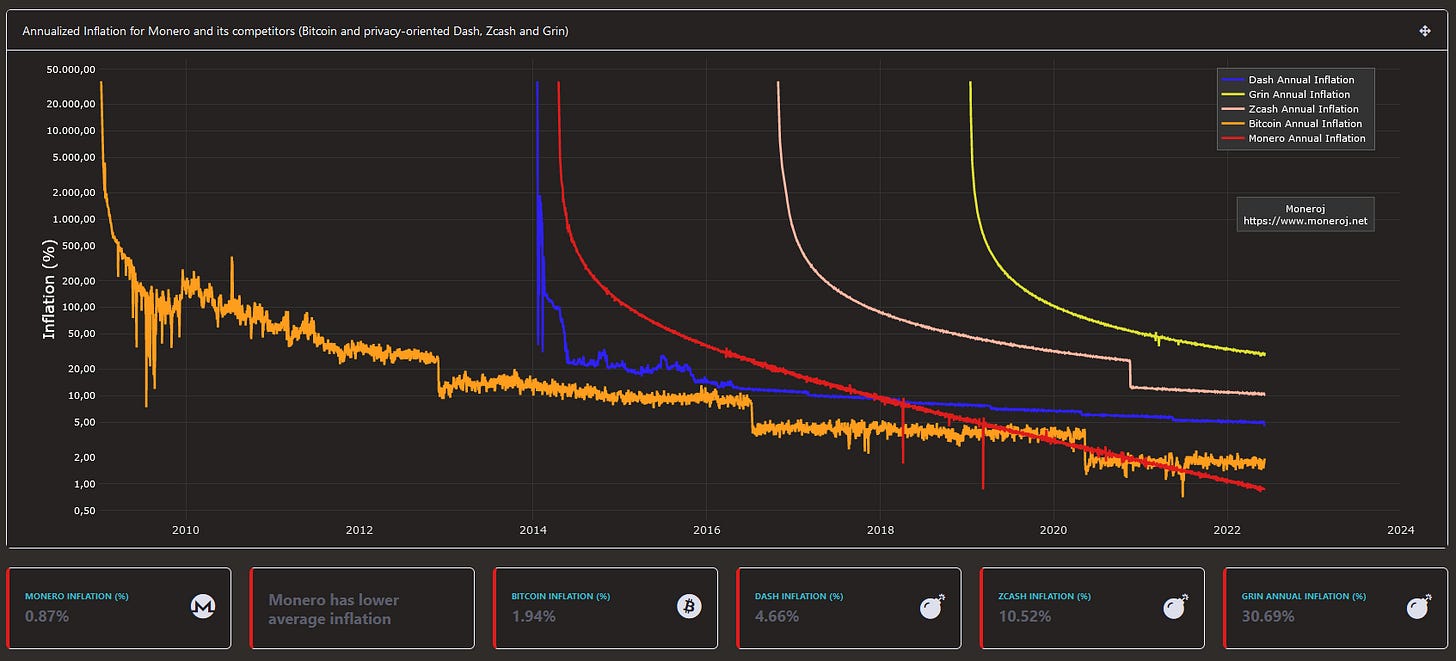Click the 500,00 y-axis tick label
The height and width of the screenshot is (661, 1456).
(x=79, y=246)
